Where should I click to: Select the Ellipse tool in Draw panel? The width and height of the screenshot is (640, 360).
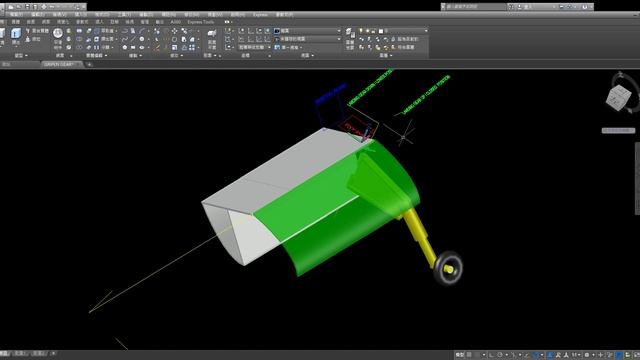click(x=142, y=47)
